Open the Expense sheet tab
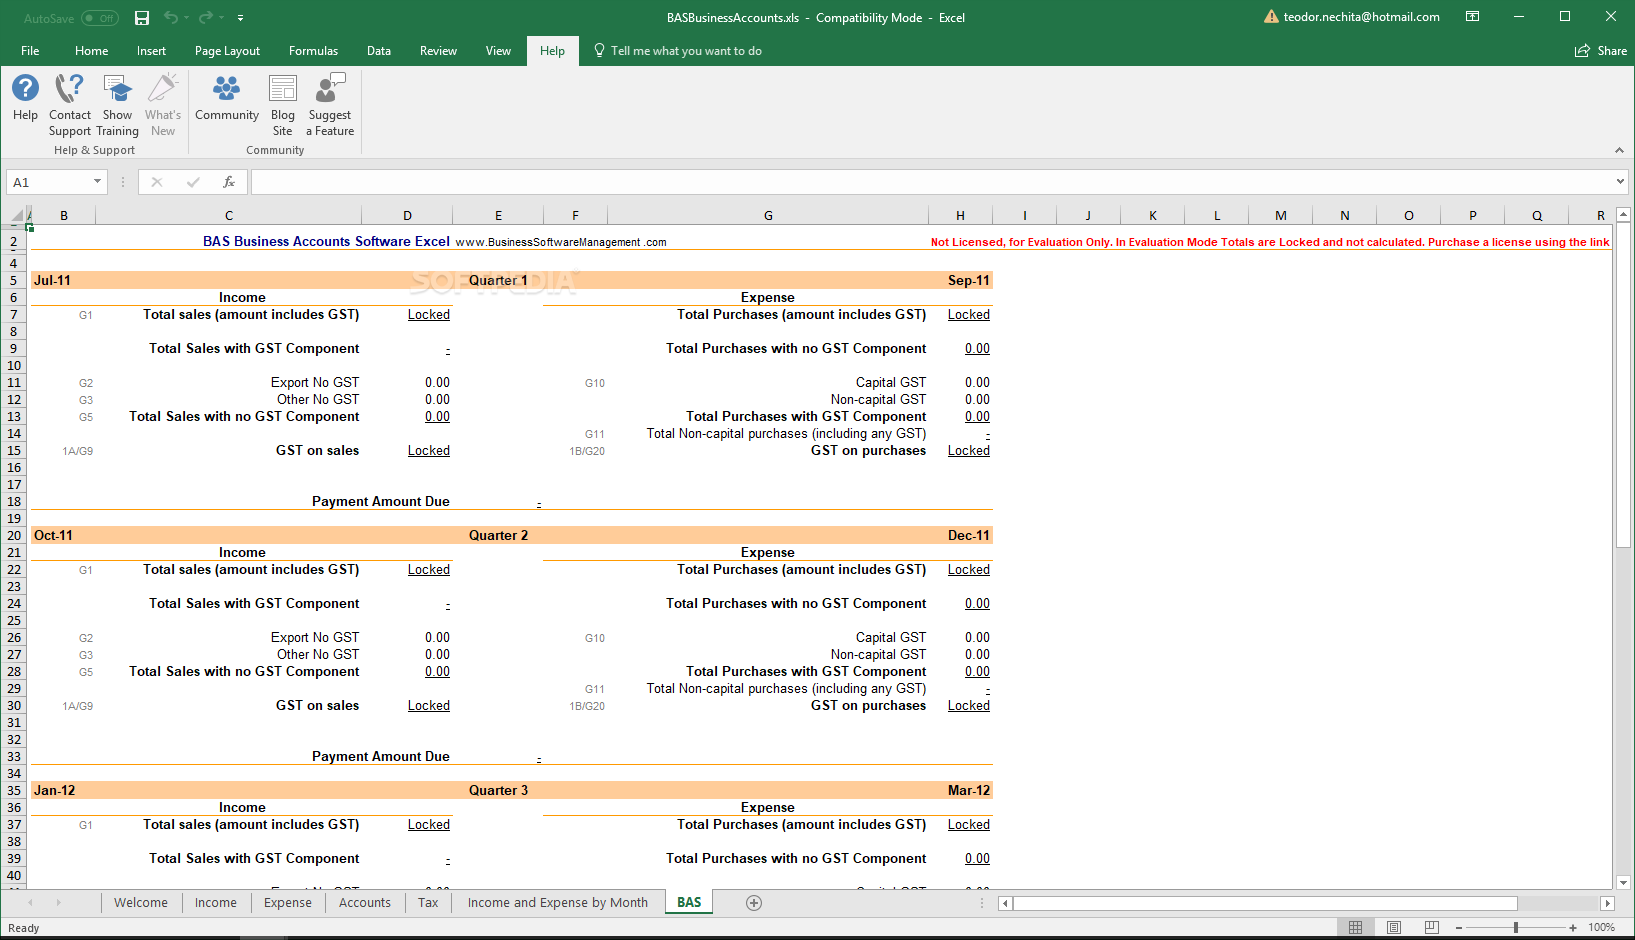The height and width of the screenshot is (940, 1635). click(288, 903)
